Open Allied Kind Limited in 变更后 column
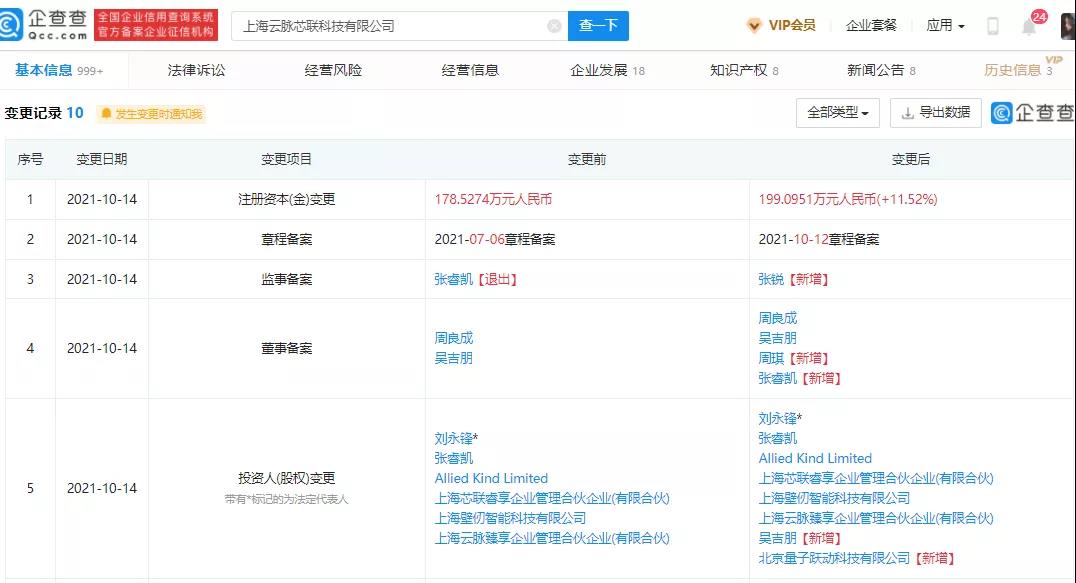Viewport: 1076px width, 583px height. click(x=815, y=458)
